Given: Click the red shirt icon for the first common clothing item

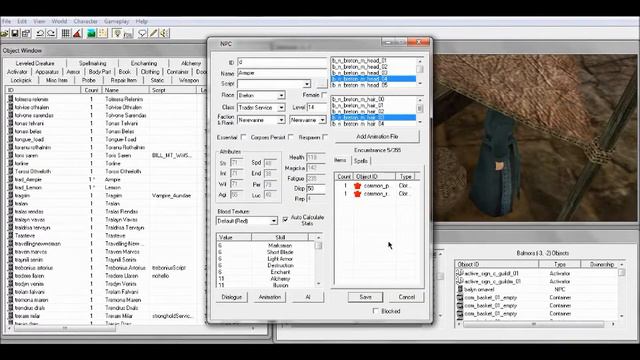Looking at the screenshot, I should 358,186.
